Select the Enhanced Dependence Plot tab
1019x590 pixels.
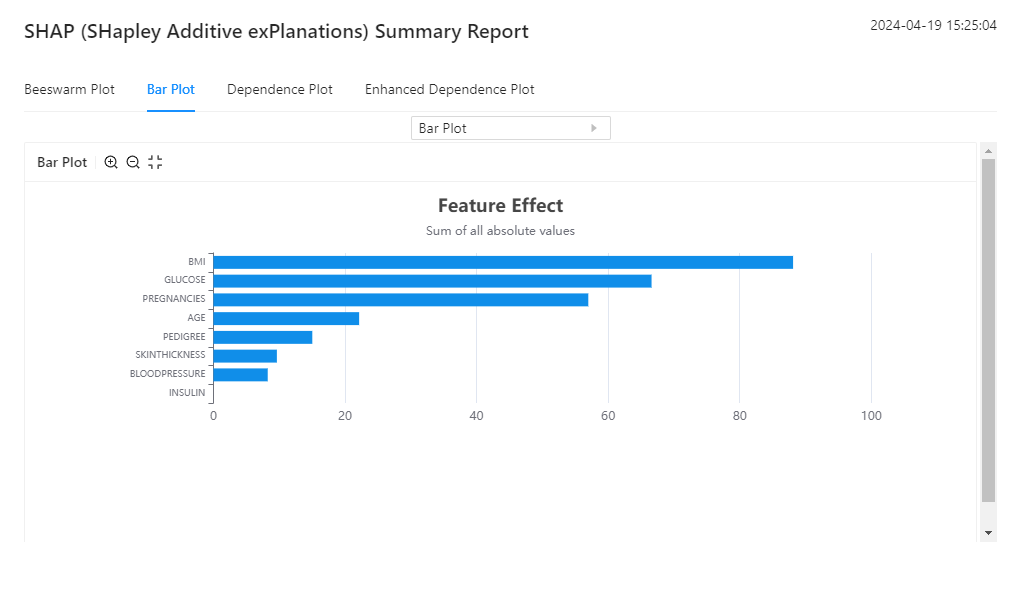pos(449,89)
